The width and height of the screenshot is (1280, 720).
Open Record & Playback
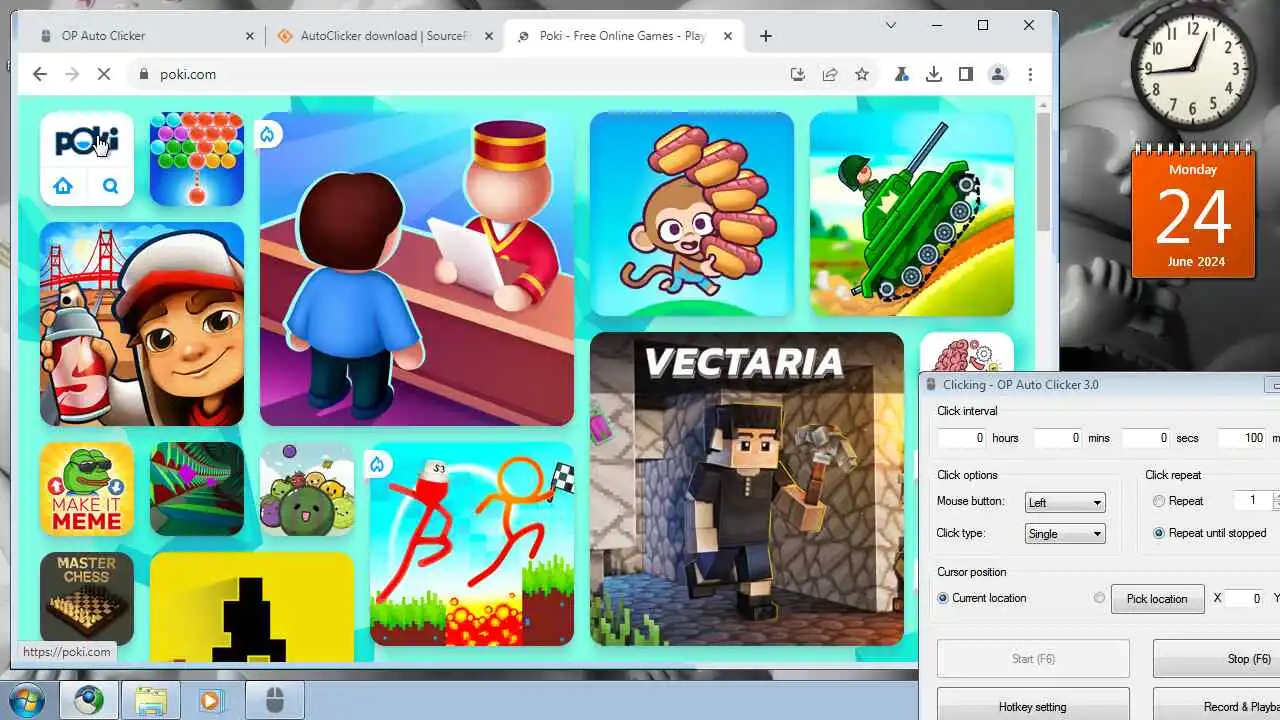tap(1216, 706)
